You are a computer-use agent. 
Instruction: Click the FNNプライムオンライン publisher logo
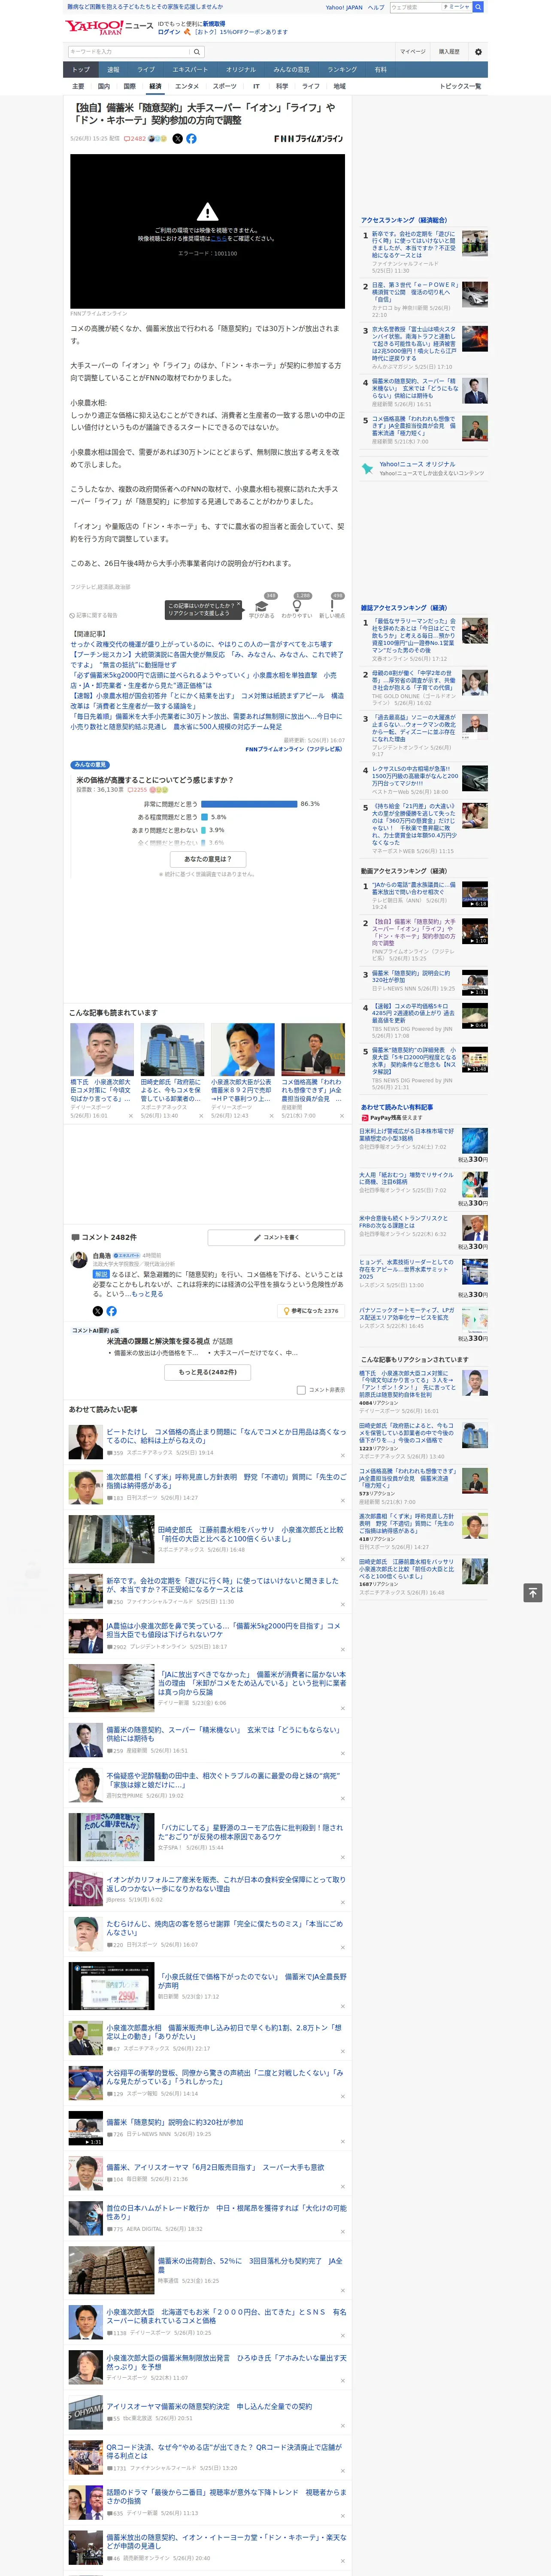click(308, 139)
